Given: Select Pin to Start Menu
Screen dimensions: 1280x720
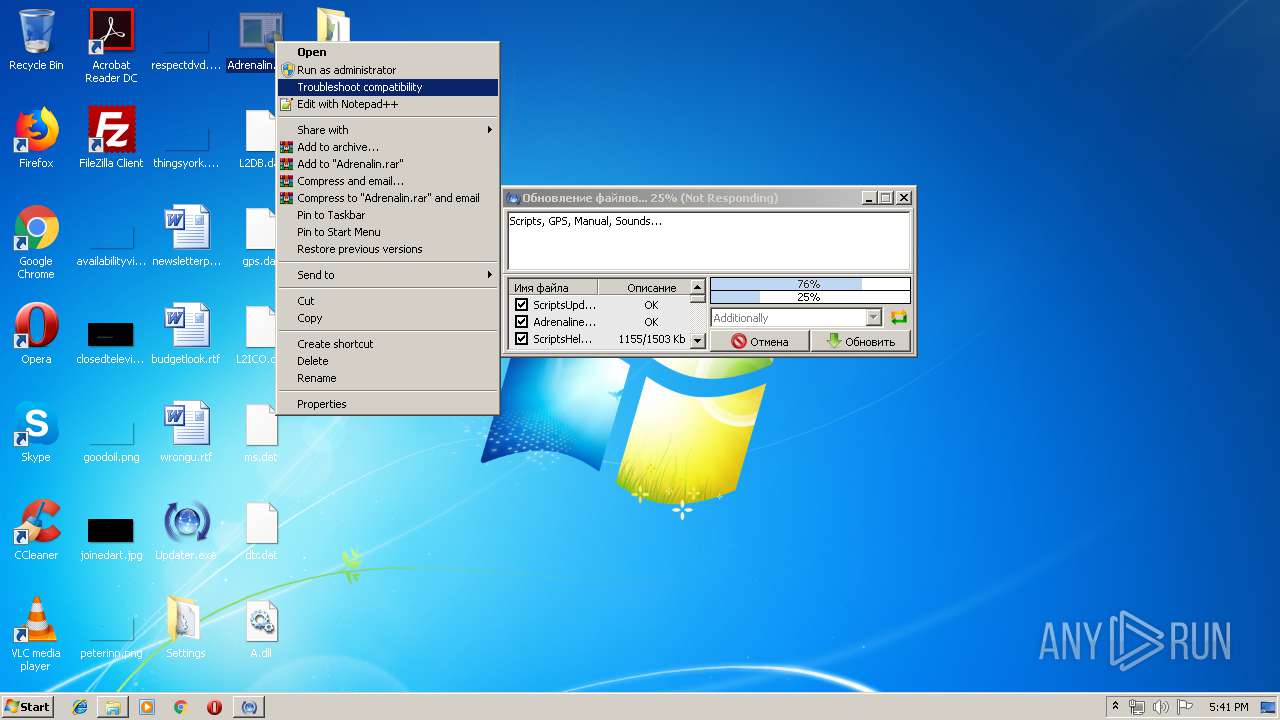Looking at the screenshot, I should tap(388, 232).
